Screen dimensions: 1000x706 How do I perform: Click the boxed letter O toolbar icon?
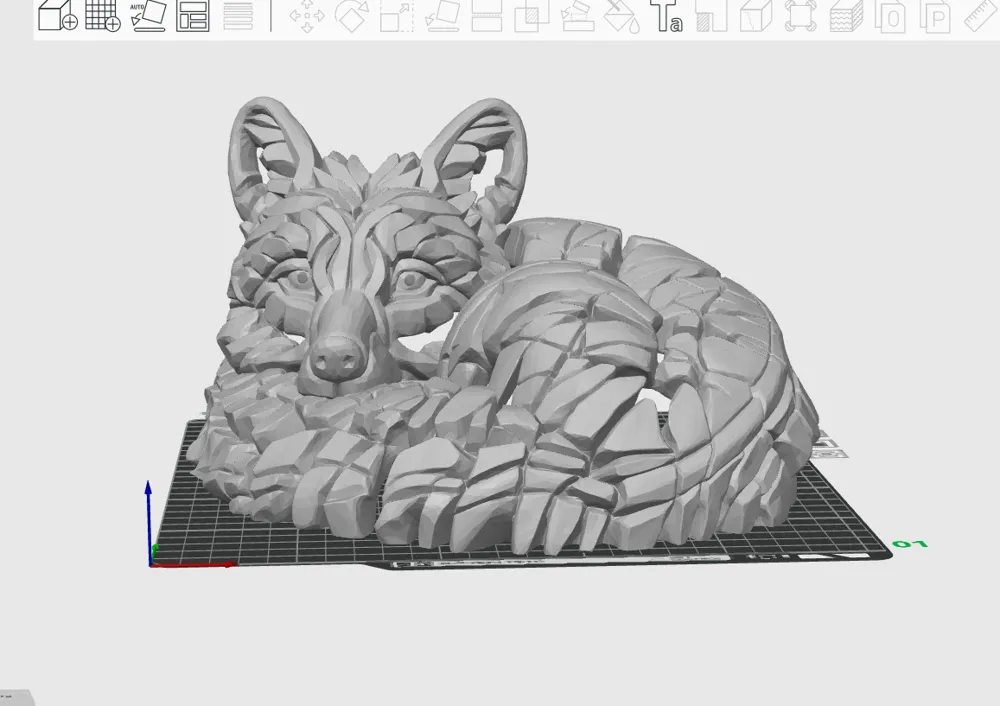tap(890, 17)
